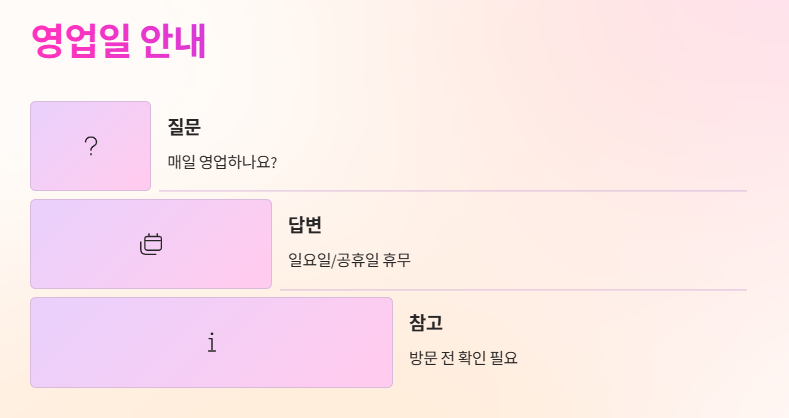Click the word 영업일 in the title
Viewport: 789px width, 418px height.
[81, 41]
